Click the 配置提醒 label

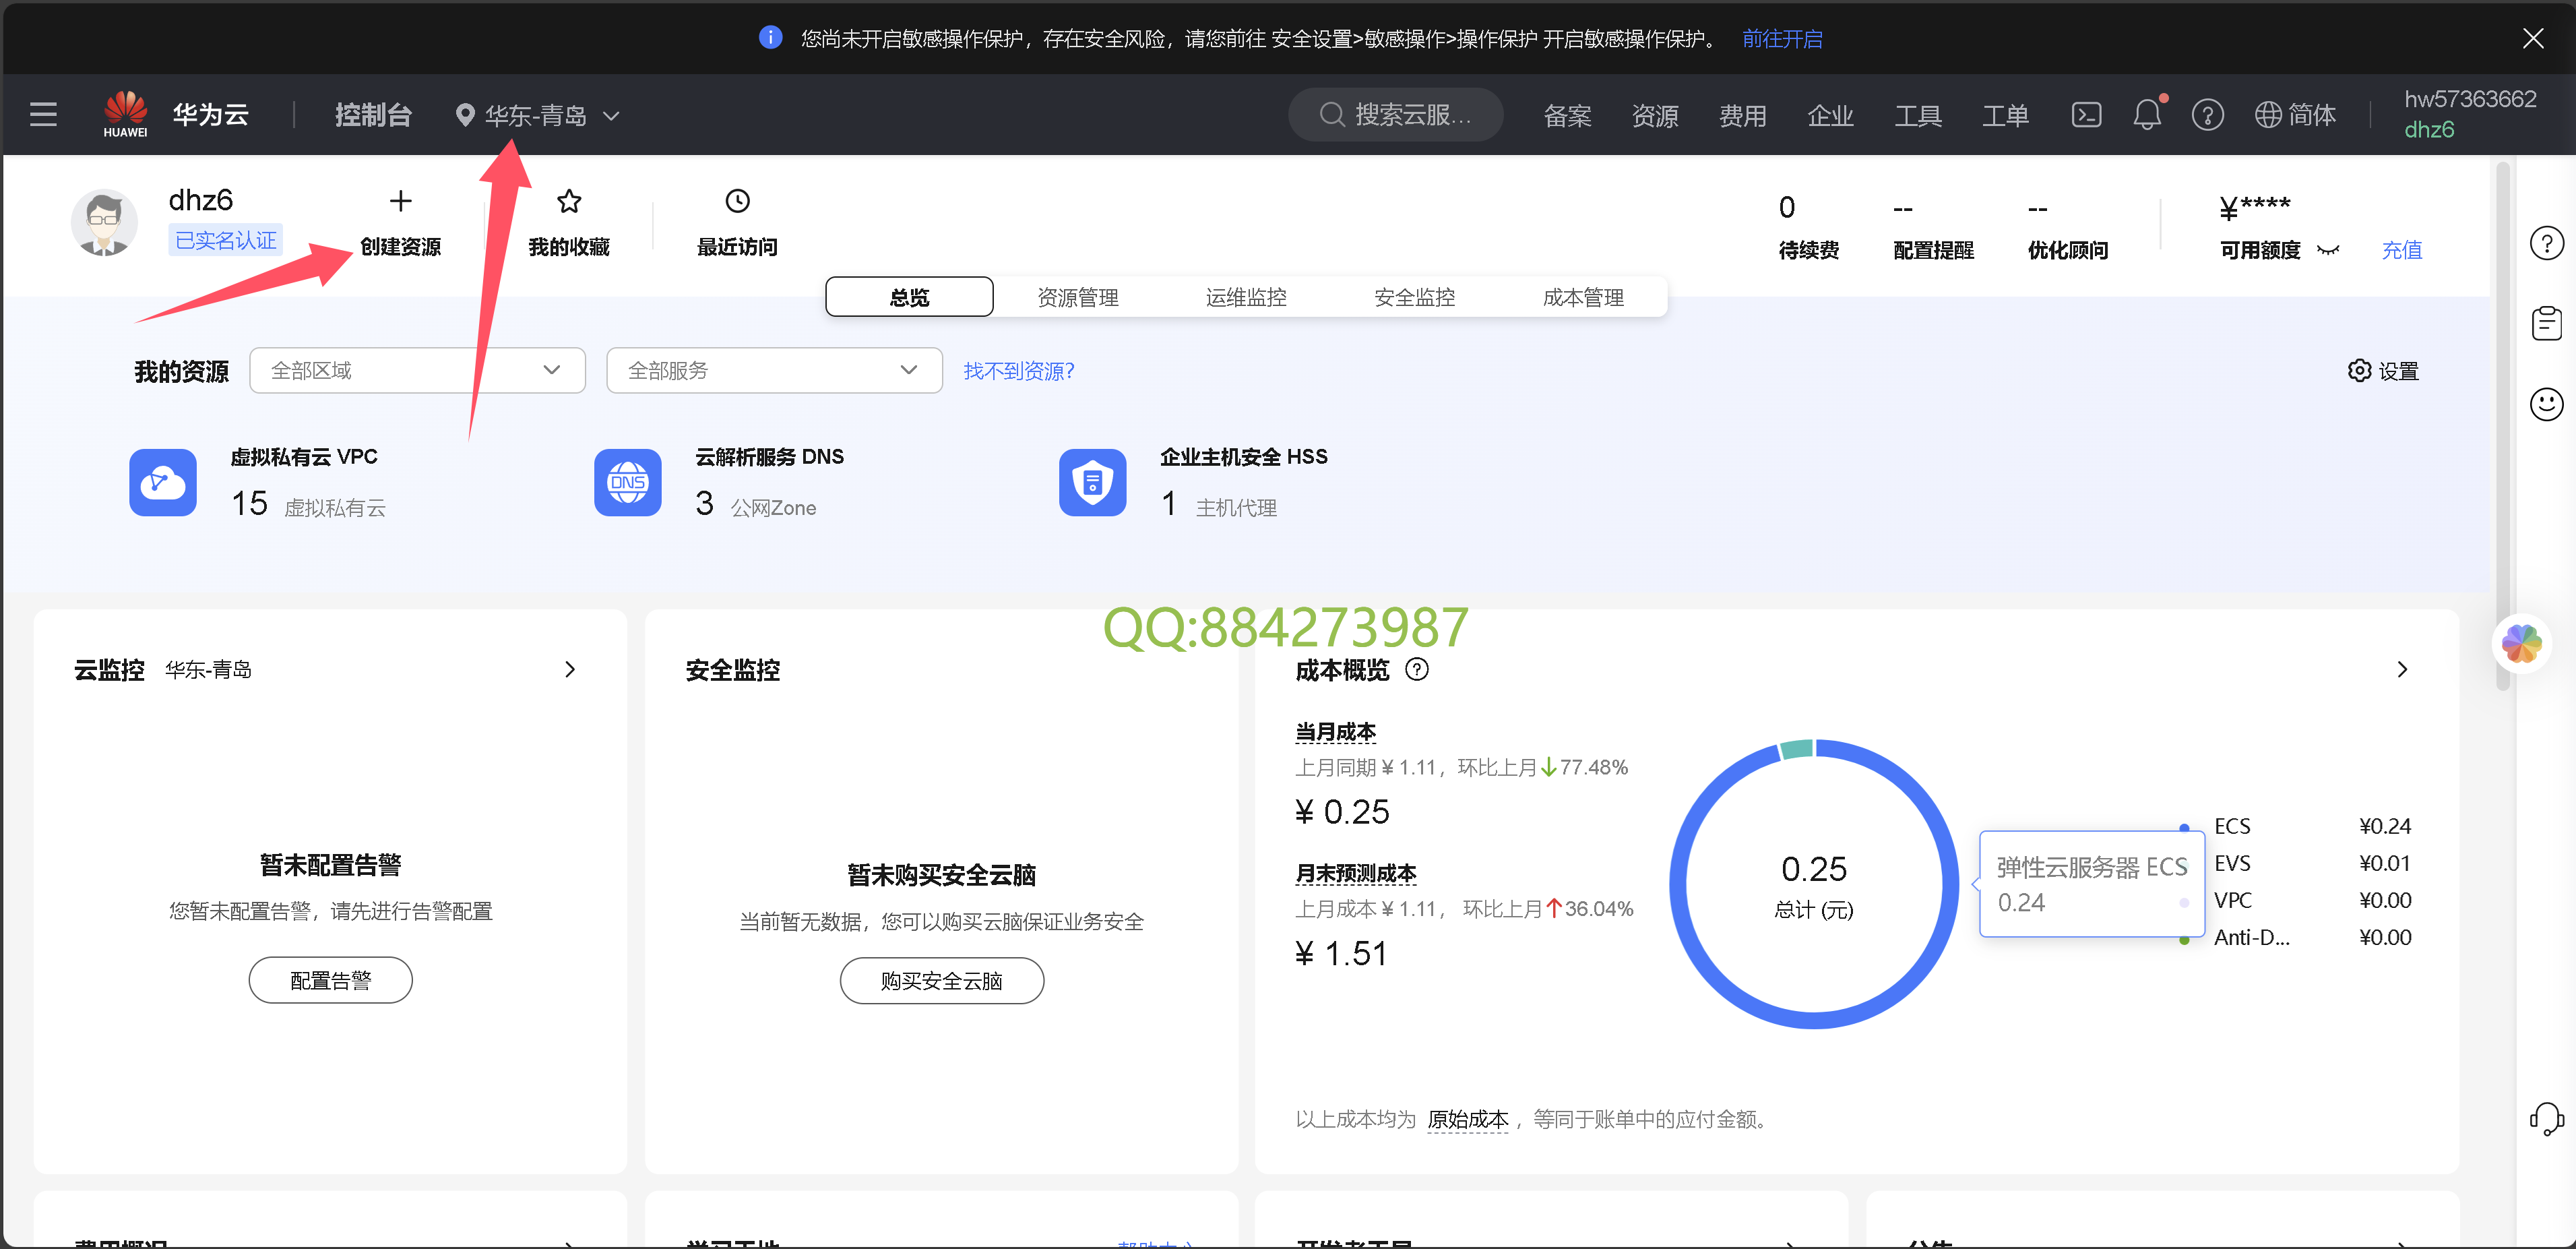coord(1933,250)
